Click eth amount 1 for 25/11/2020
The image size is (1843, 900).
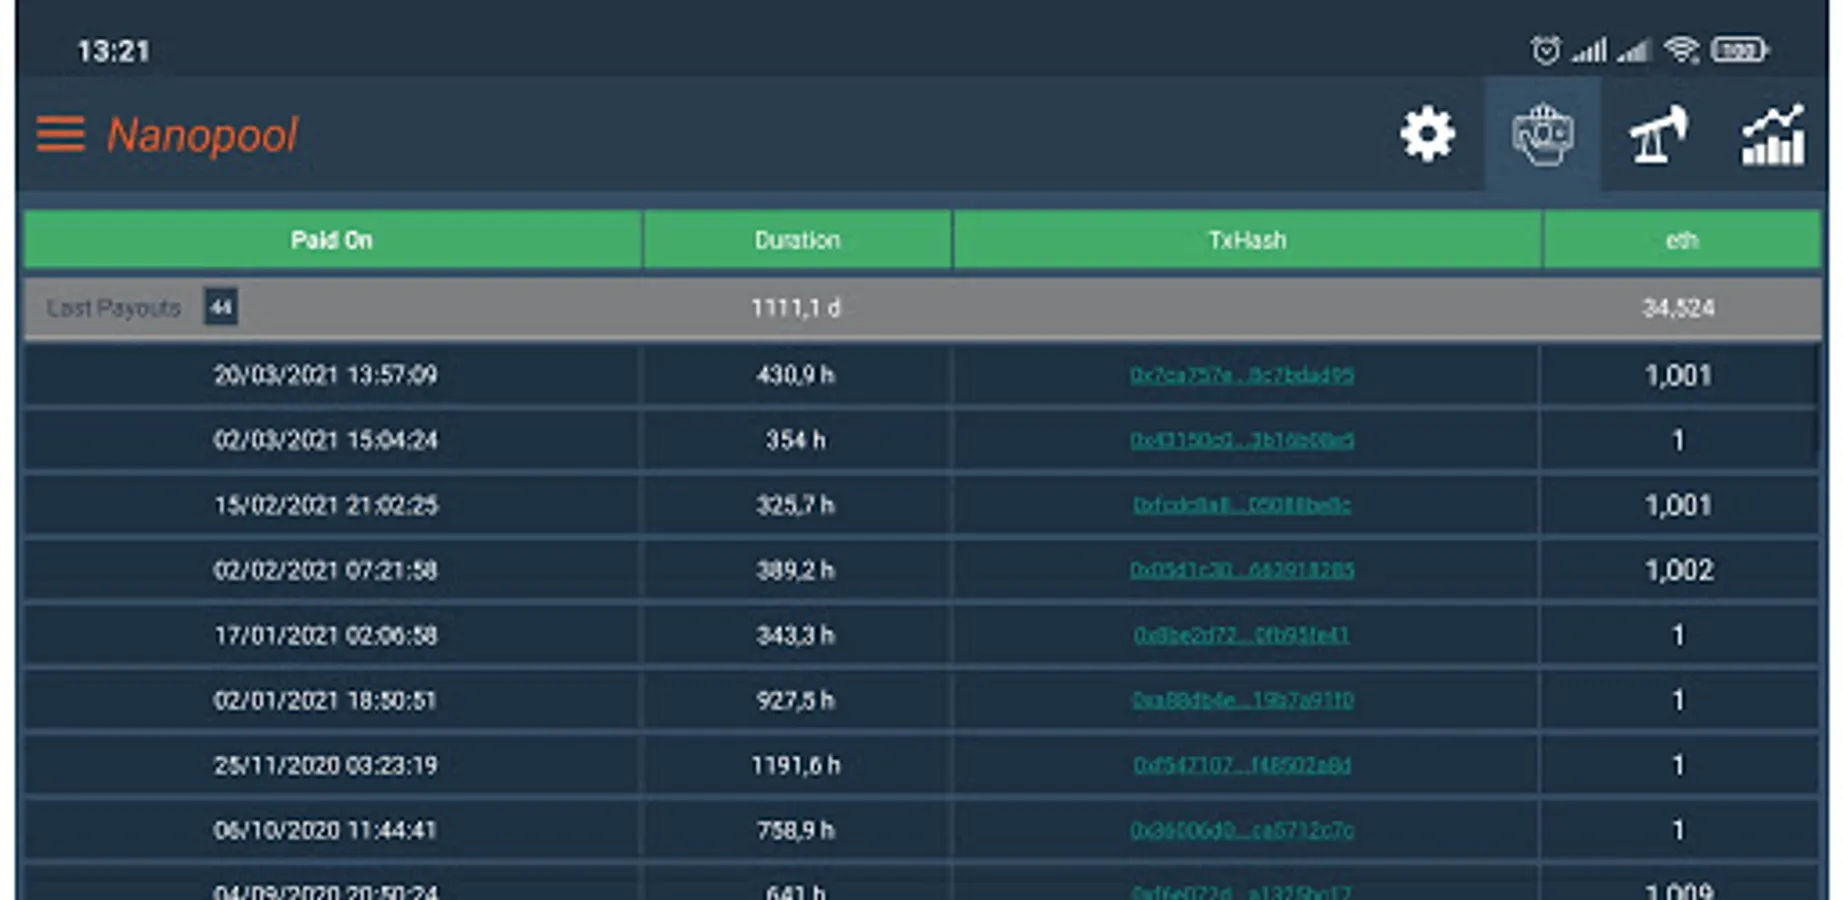click(1679, 765)
